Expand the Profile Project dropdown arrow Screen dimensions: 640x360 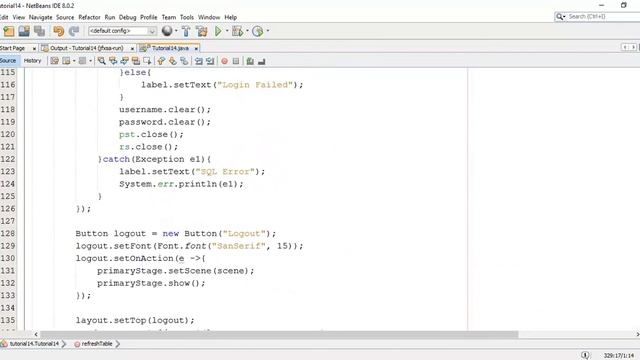tap(268, 31)
